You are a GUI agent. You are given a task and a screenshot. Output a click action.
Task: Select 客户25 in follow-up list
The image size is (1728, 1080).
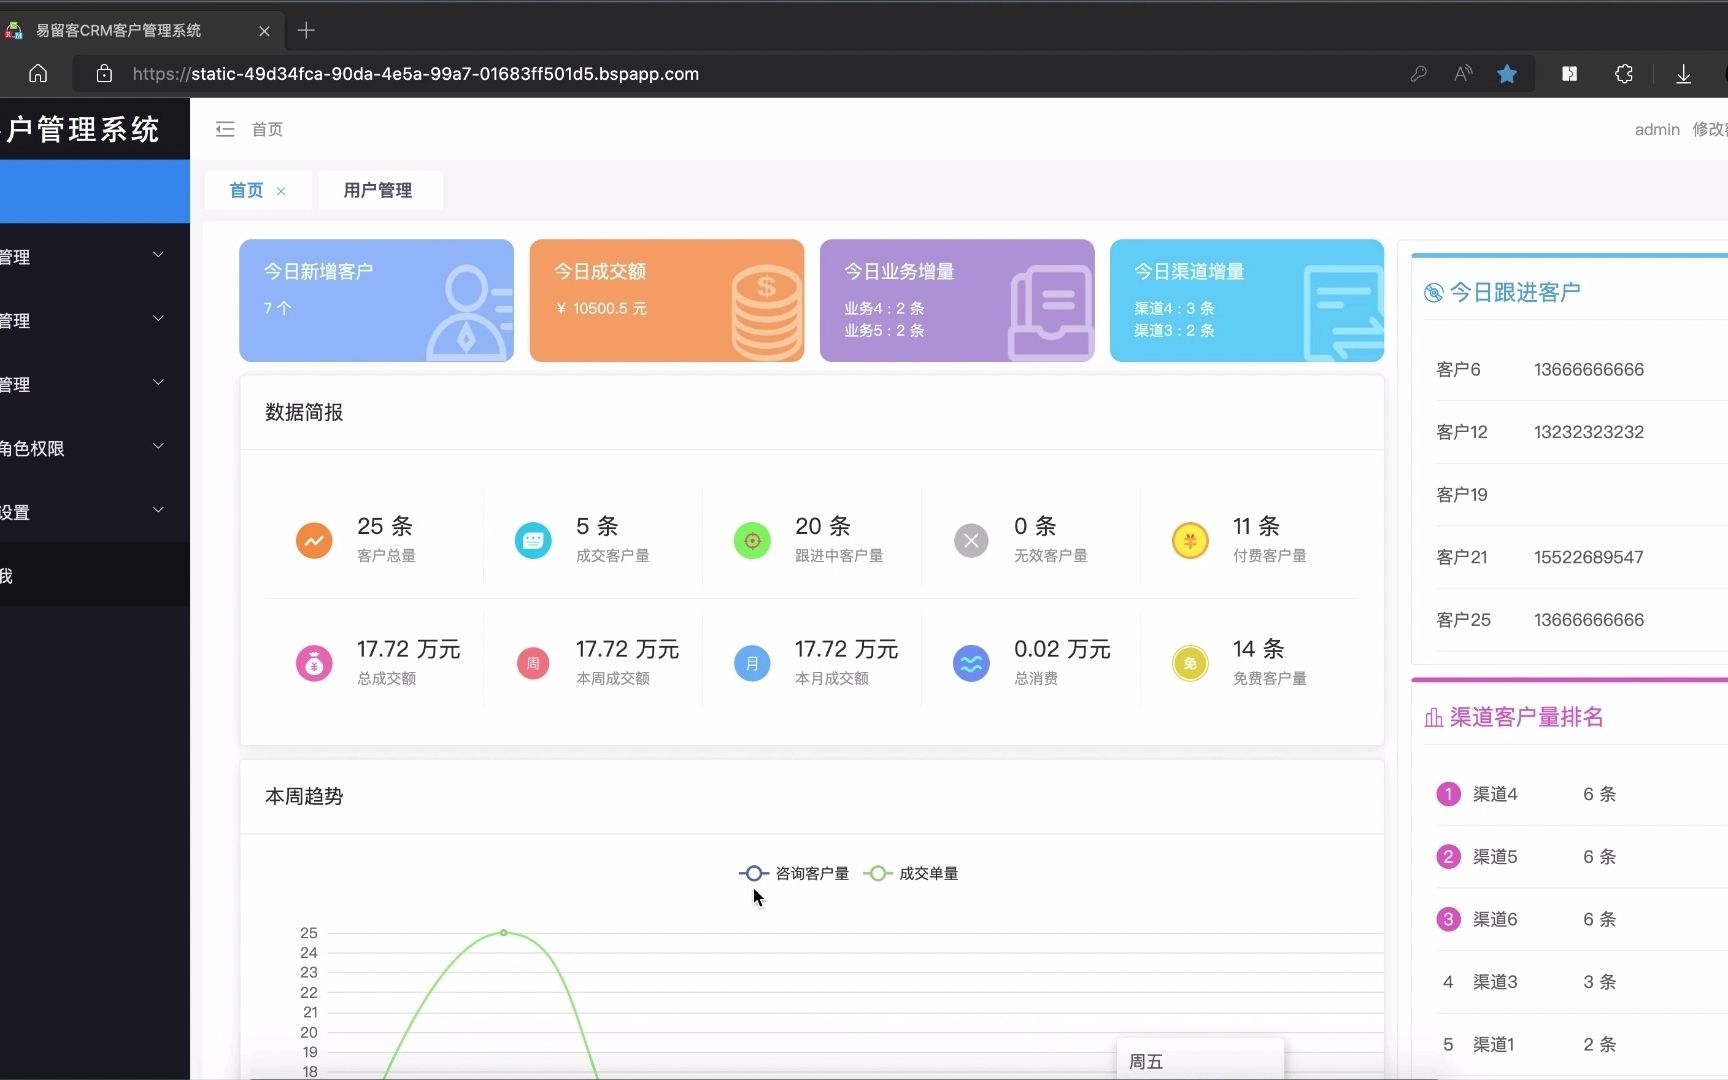point(1463,620)
